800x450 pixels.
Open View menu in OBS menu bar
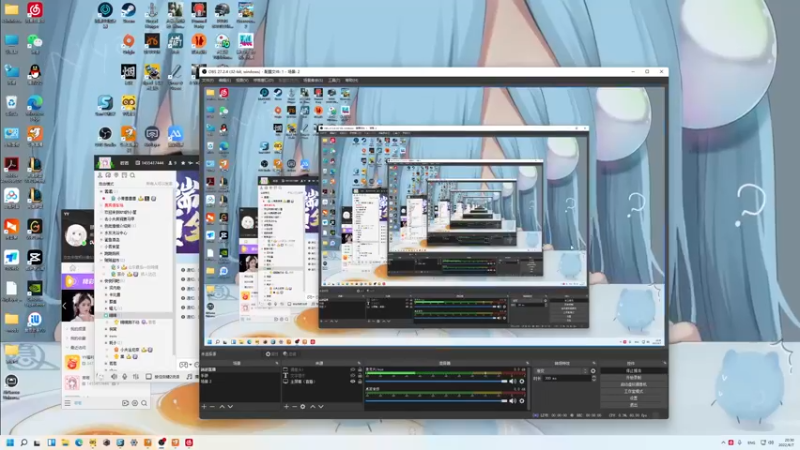(242, 80)
